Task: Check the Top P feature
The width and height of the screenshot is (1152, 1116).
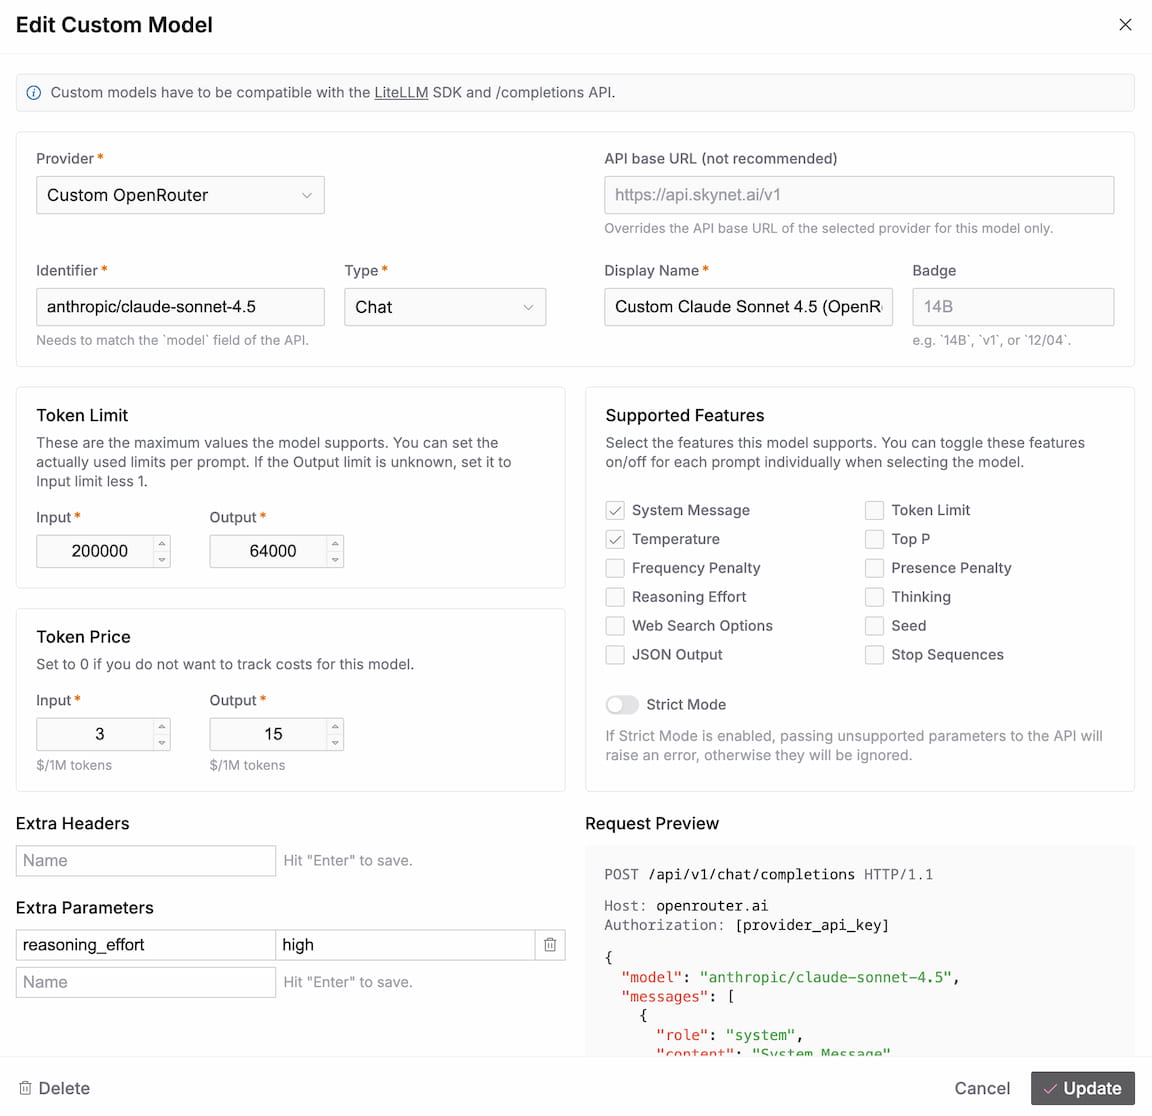Action: [874, 539]
